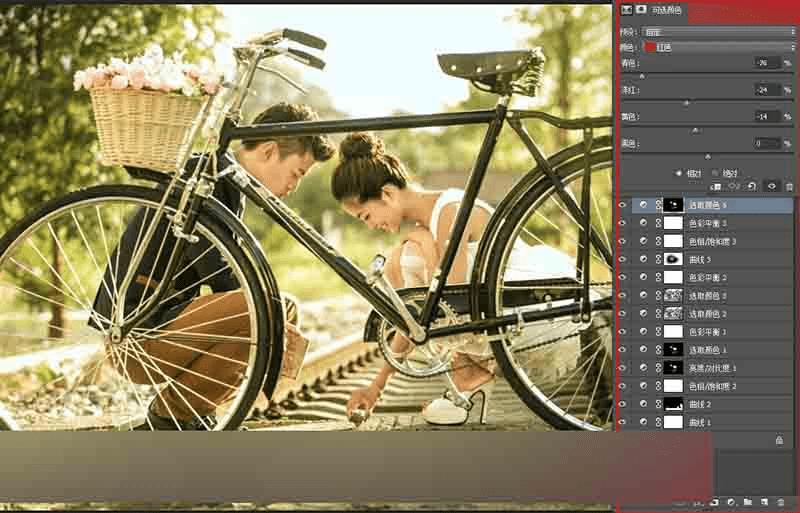Select the 选取颜色 1 layer name
Screen dimensions: 800x513
(x=708, y=350)
